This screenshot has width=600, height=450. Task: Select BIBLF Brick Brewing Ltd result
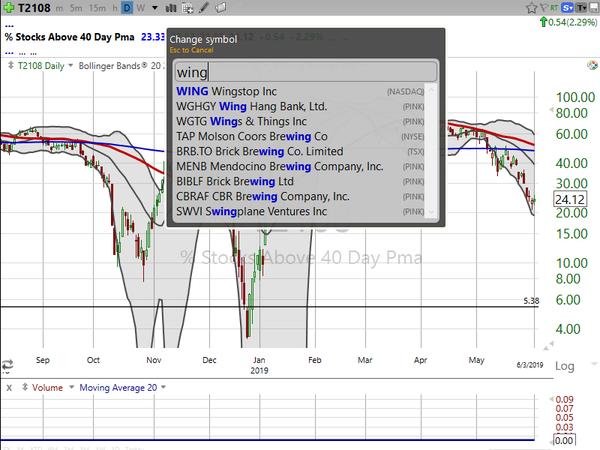point(300,181)
